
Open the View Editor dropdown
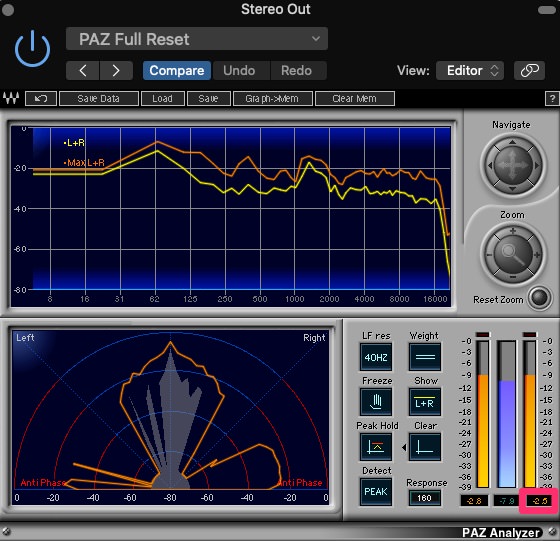[x=470, y=70]
